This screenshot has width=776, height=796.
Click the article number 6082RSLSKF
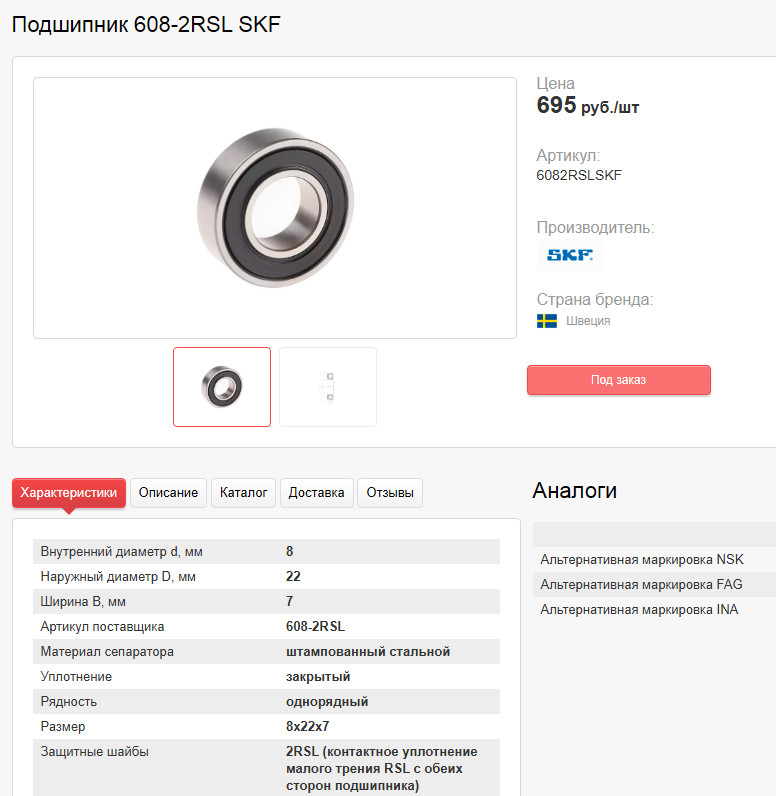tap(579, 175)
